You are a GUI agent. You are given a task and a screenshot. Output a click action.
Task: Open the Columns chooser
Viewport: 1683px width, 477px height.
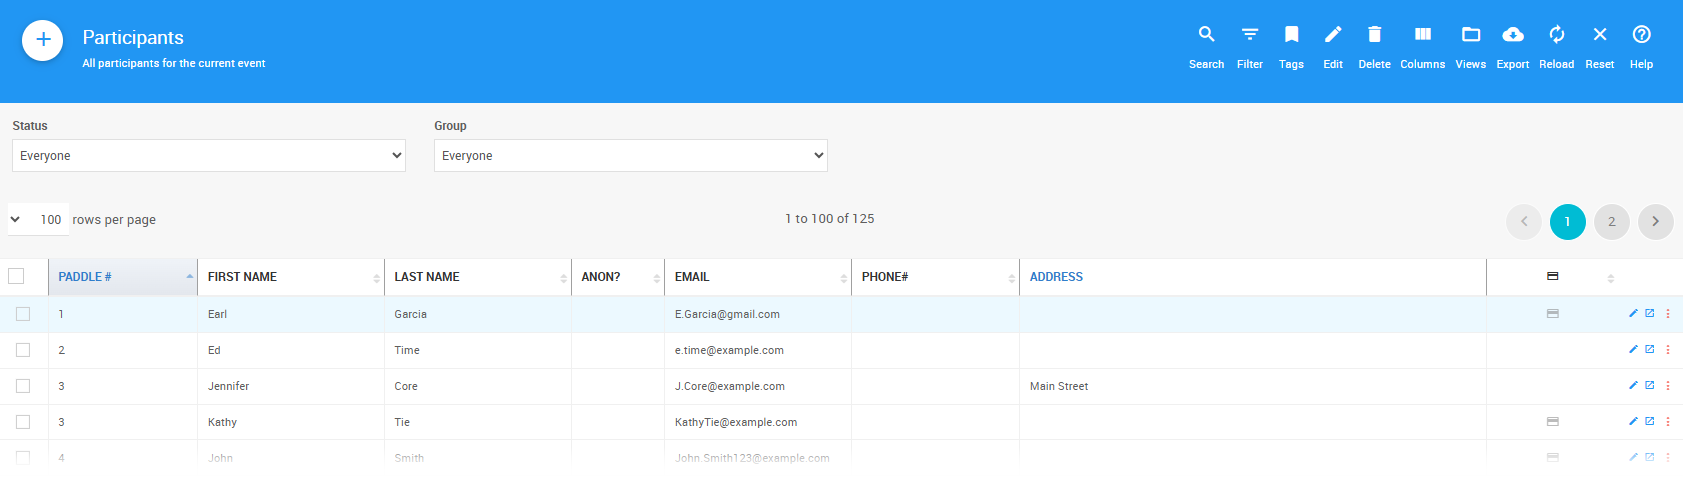(1422, 46)
